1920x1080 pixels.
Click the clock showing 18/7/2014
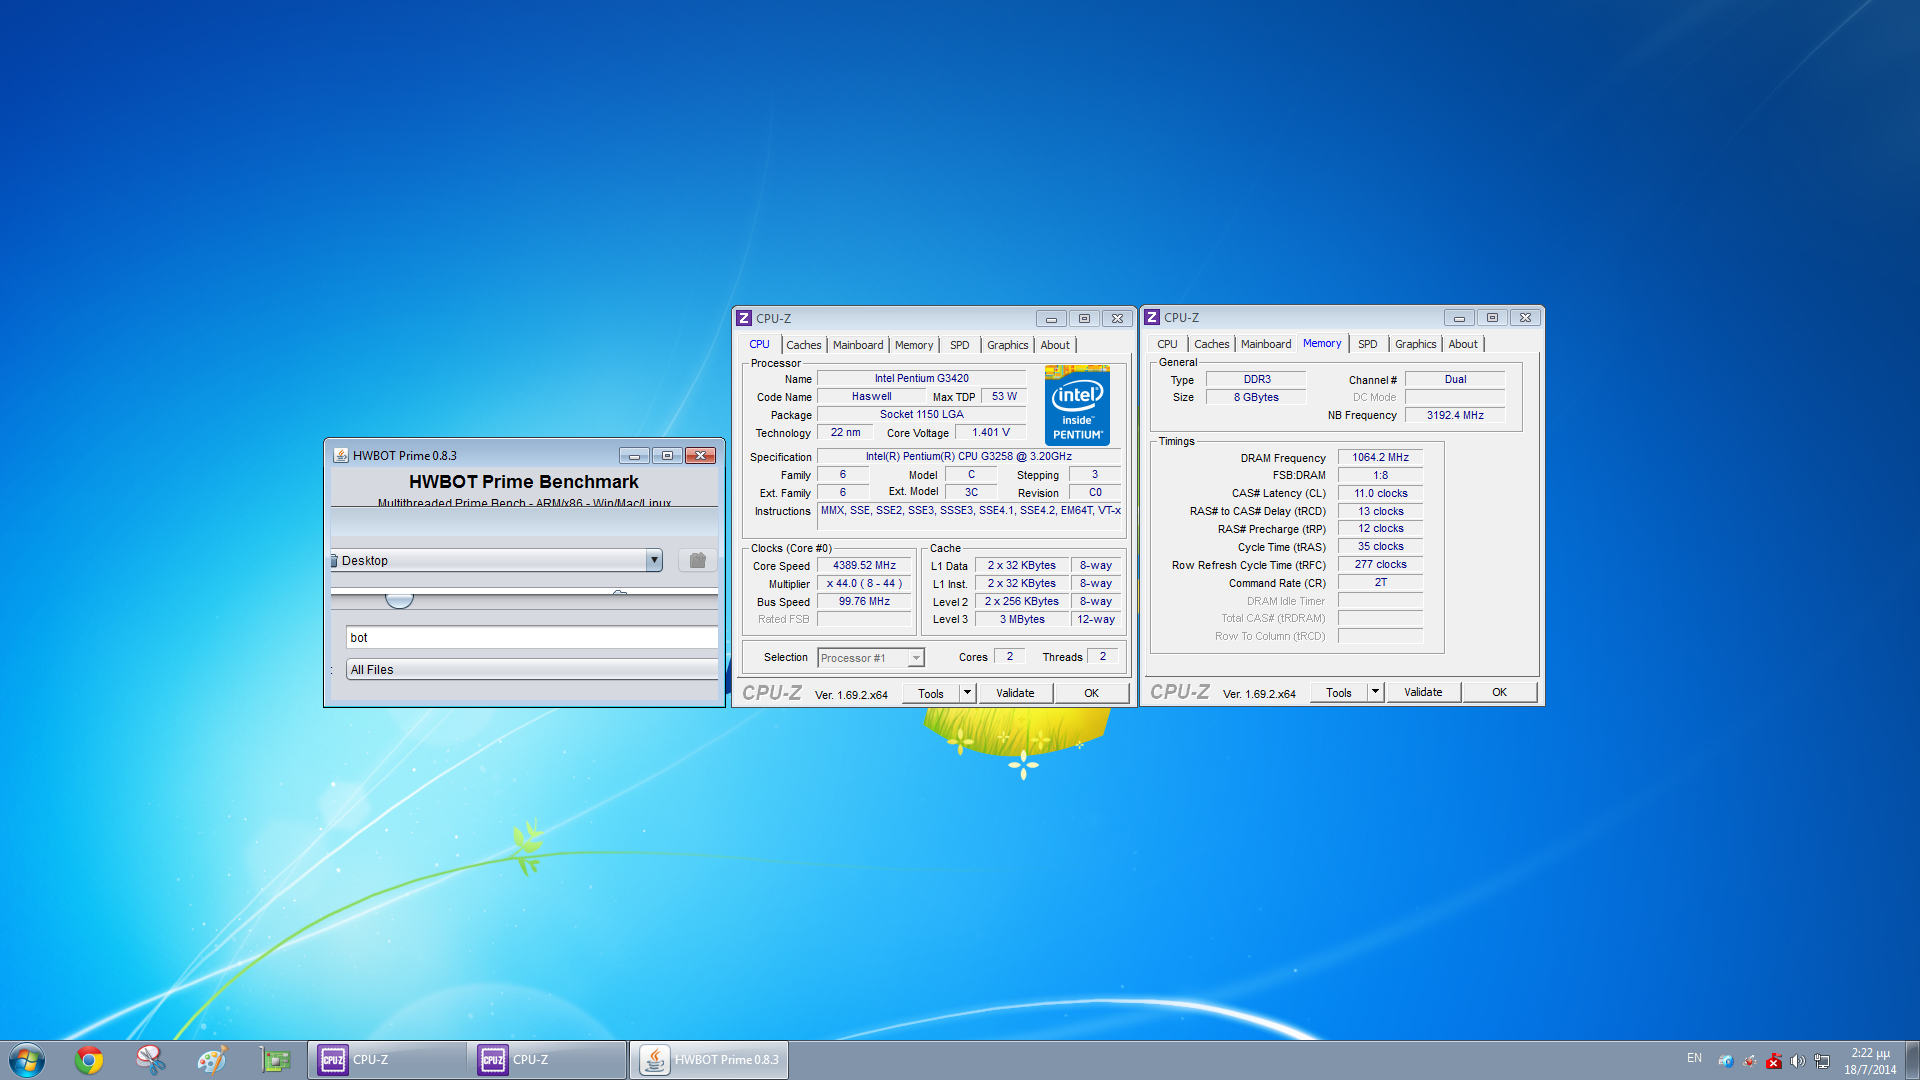tap(1870, 1061)
